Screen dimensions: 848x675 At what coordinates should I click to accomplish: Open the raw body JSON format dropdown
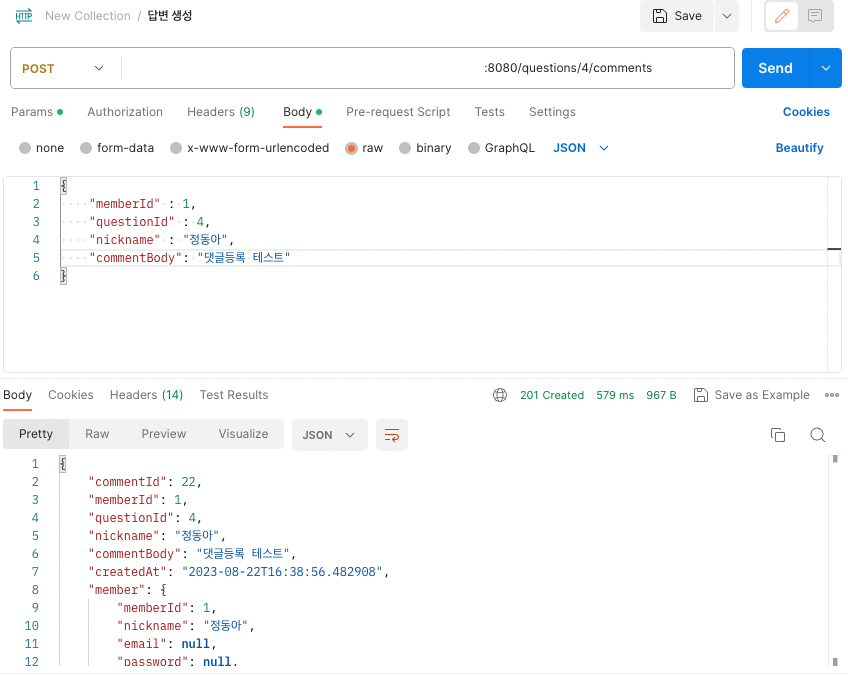tap(581, 148)
